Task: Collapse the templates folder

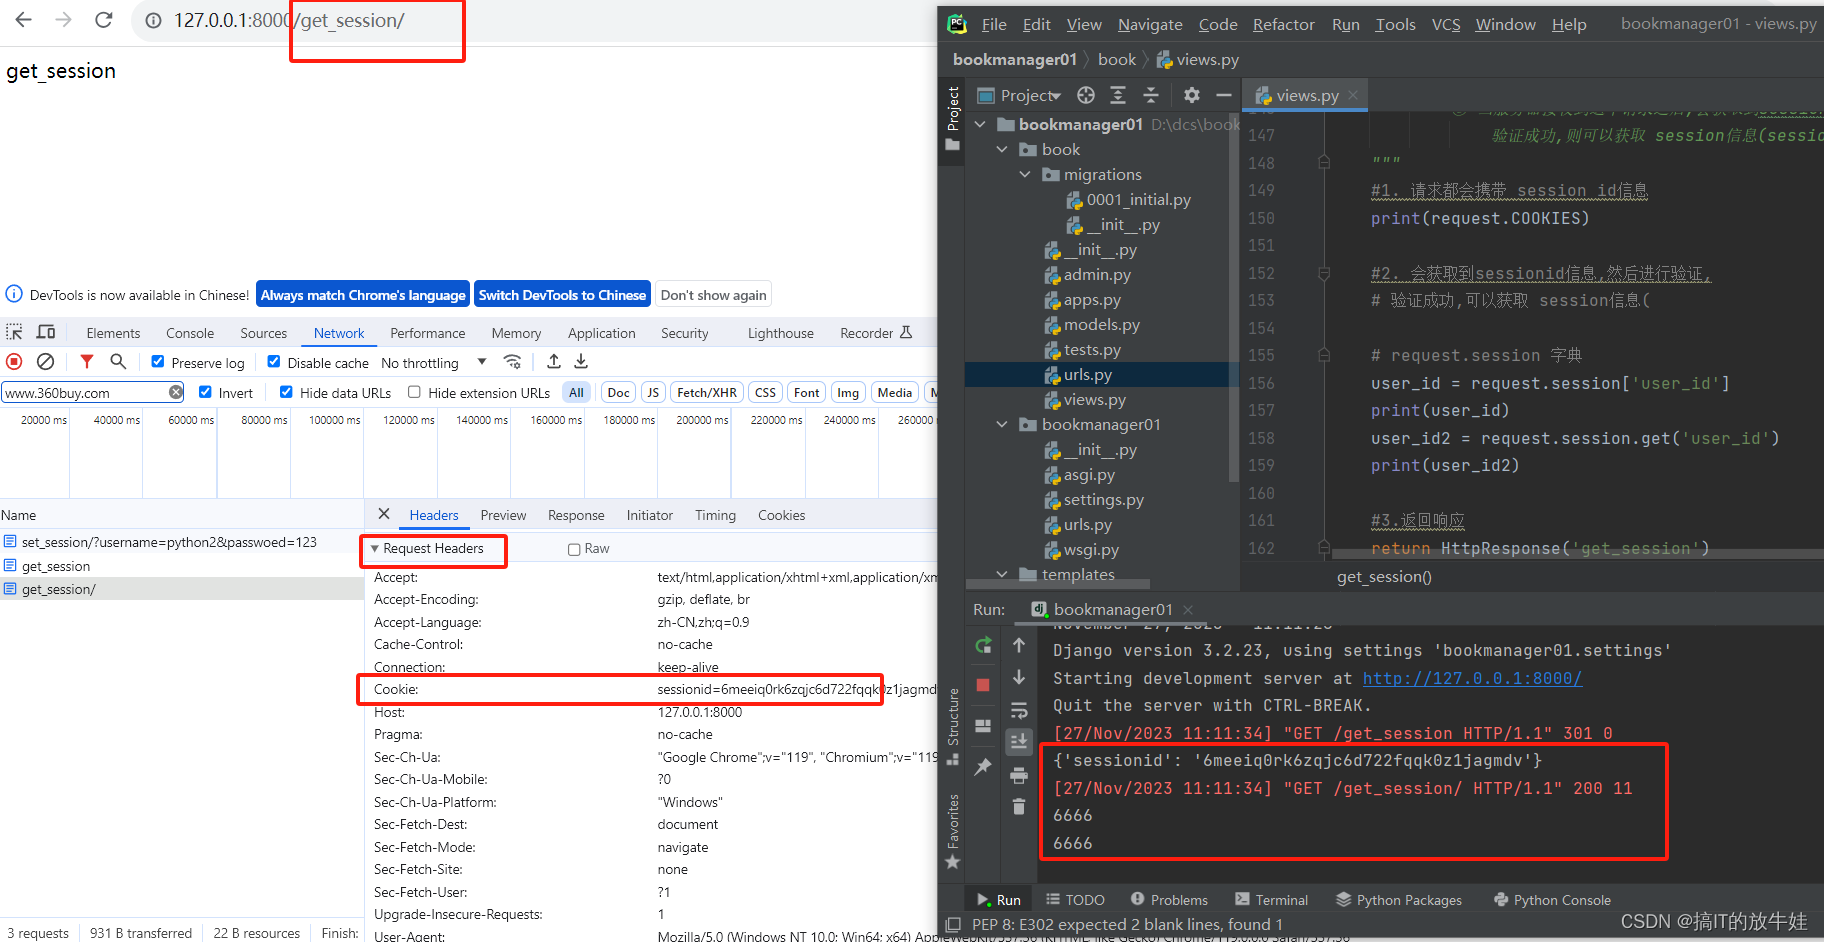Action: [x=1003, y=574]
